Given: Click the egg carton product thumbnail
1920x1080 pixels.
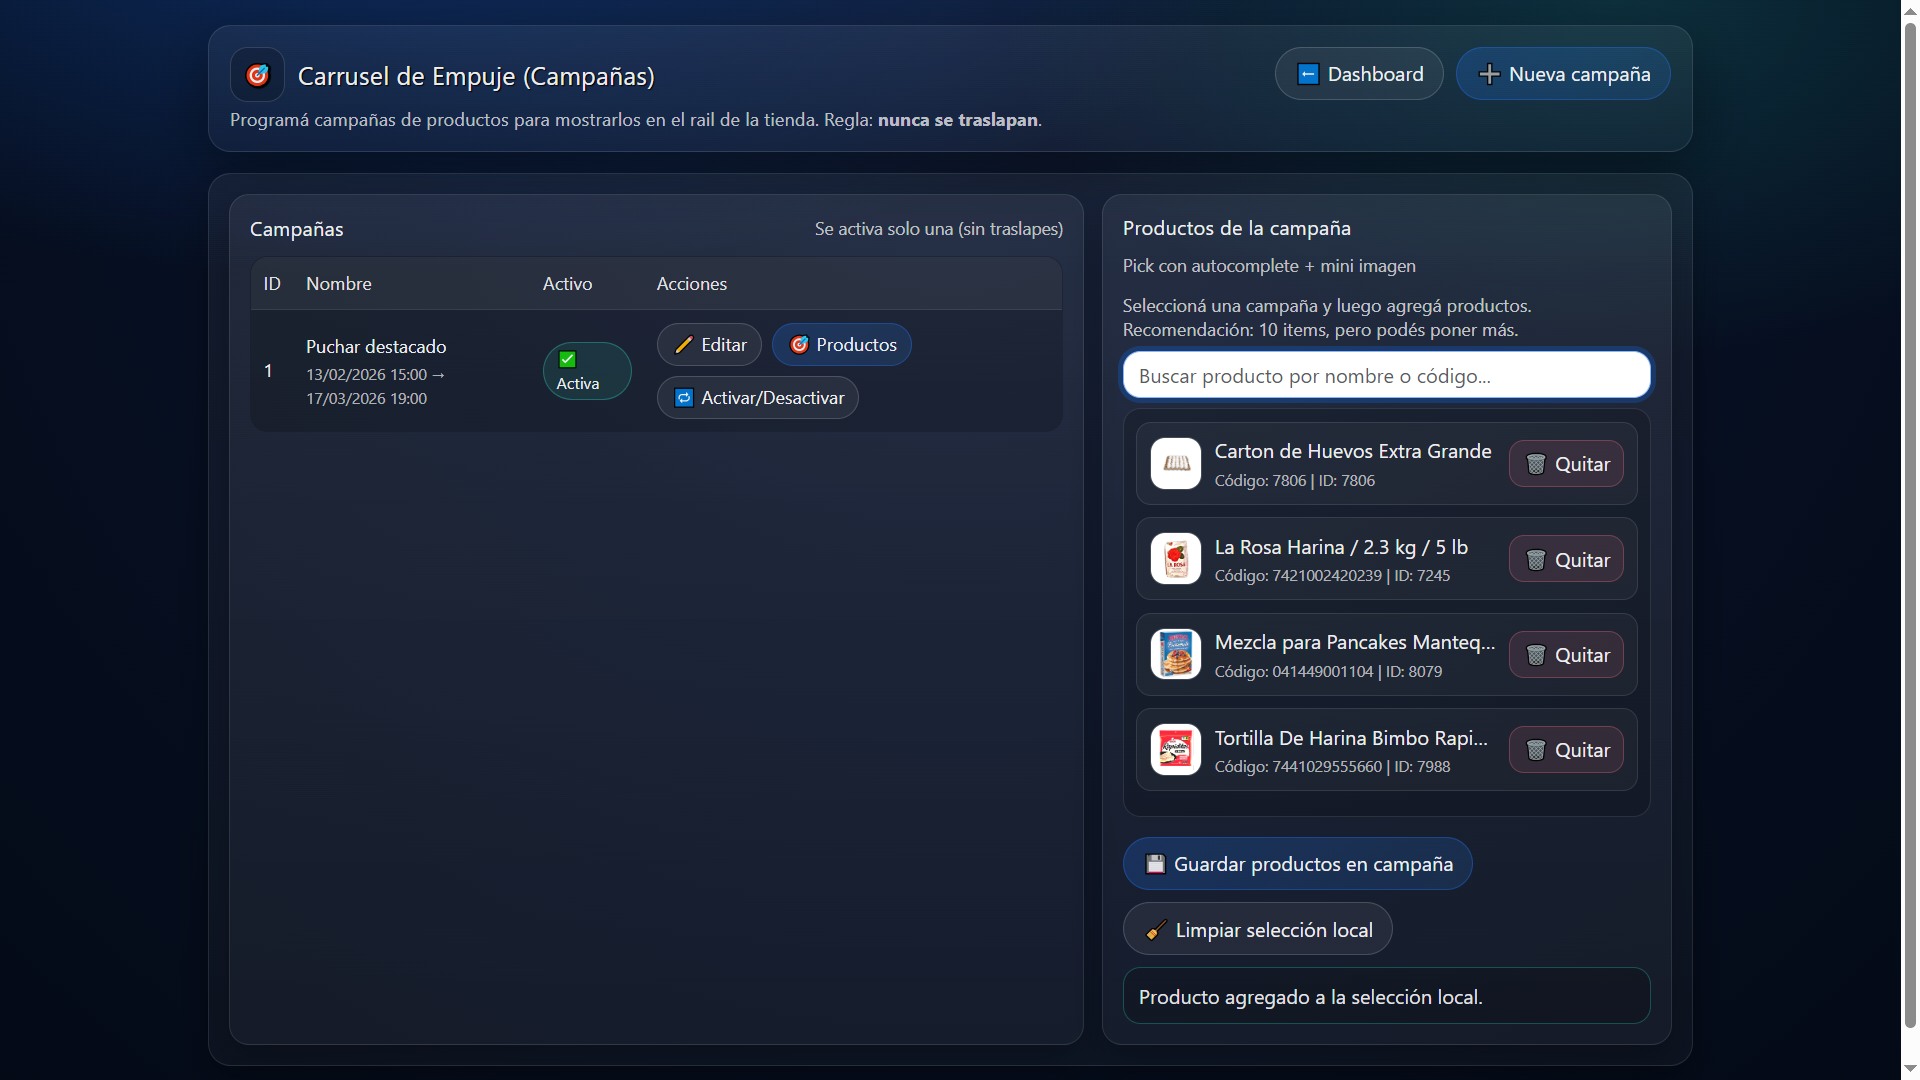Looking at the screenshot, I should (x=1175, y=464).
